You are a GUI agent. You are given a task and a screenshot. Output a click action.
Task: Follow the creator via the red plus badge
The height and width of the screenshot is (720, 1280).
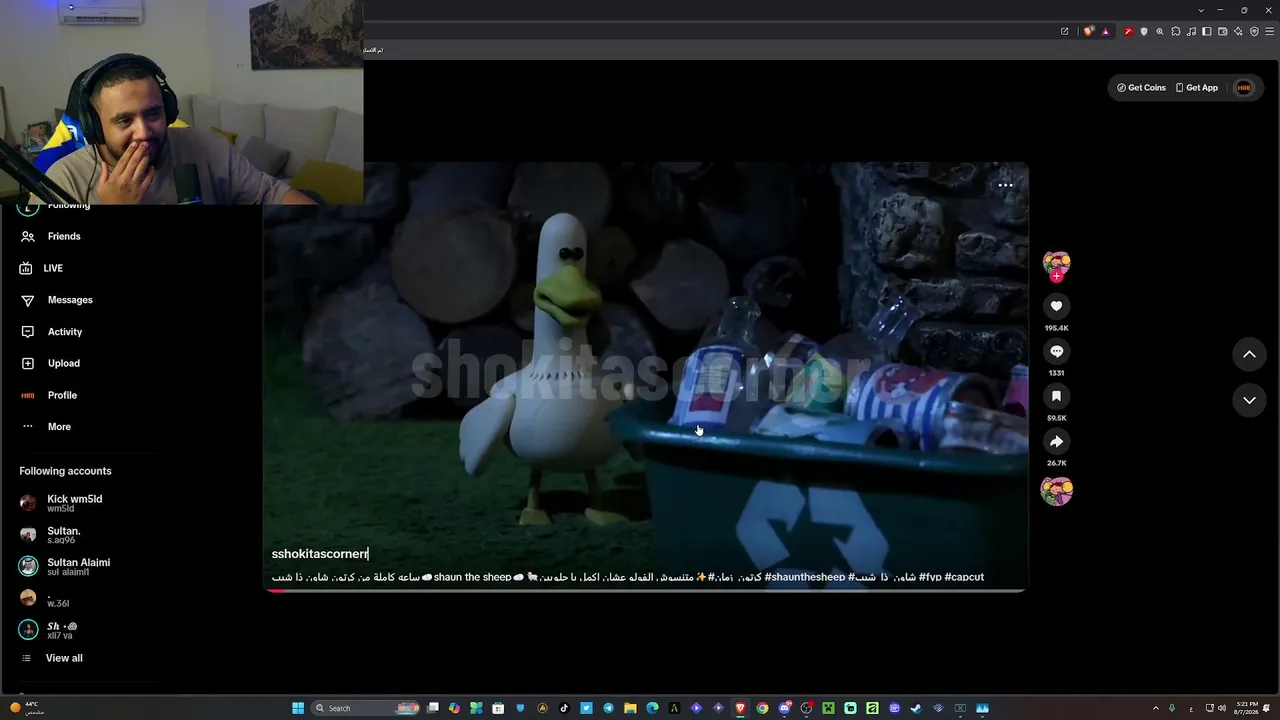[x=1056, y=277]
